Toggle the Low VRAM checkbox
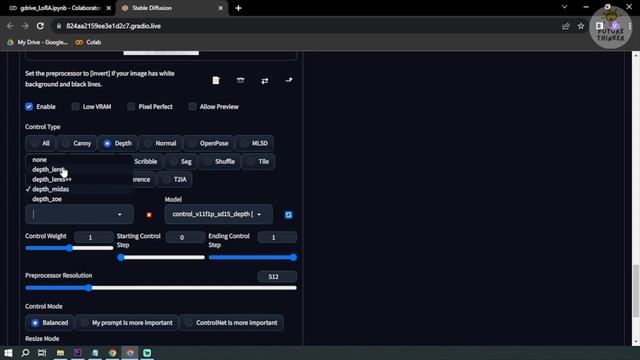Image resolution: width=640 pixels, height=360 pixels. (75, 107)
